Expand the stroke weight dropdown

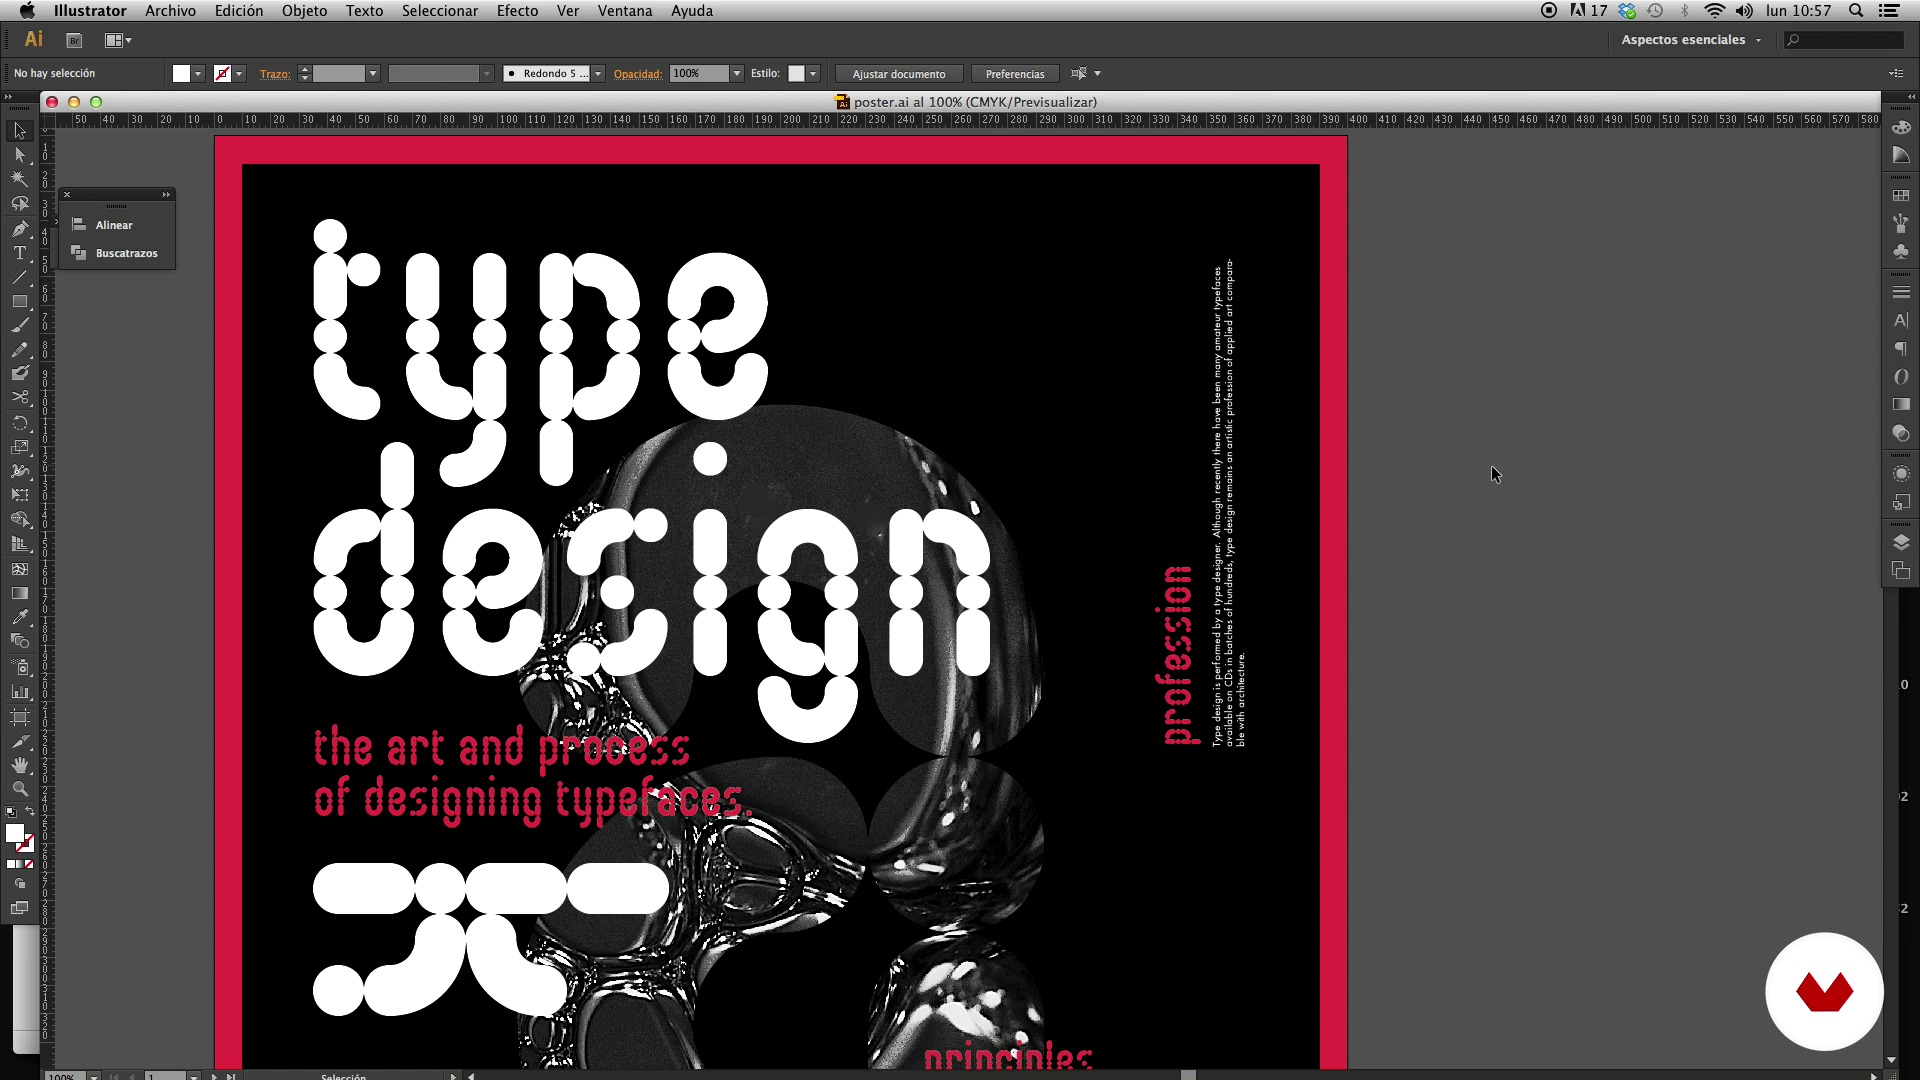coord(372,74)
